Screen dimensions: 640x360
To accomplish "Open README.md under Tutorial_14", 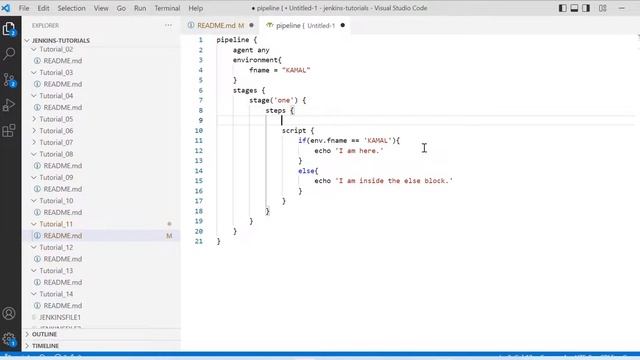I will [x=62, y=305].
